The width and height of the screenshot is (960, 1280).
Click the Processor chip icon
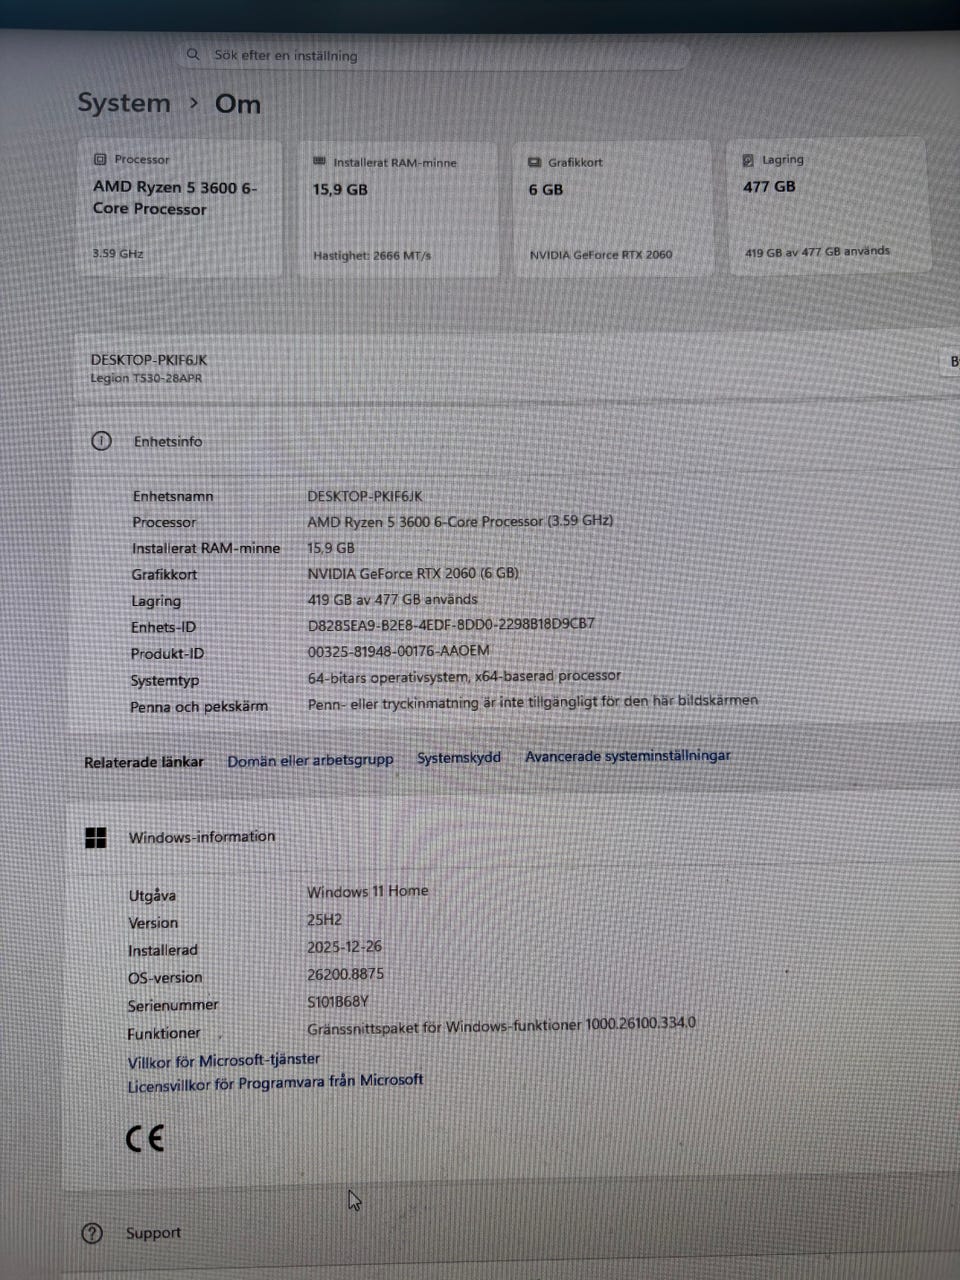click(100, 159)
